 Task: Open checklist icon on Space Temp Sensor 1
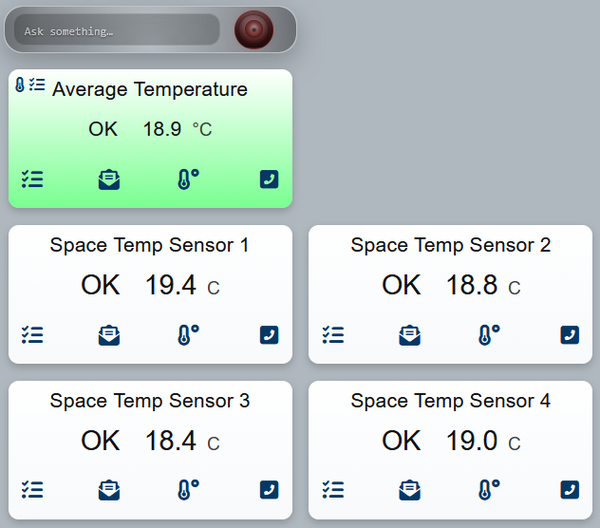coord(33,335)
